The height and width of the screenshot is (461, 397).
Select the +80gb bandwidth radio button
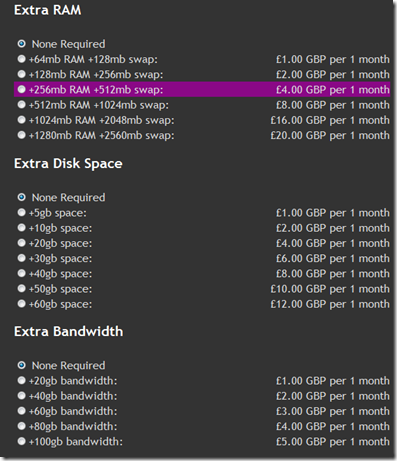coord(22,426)
